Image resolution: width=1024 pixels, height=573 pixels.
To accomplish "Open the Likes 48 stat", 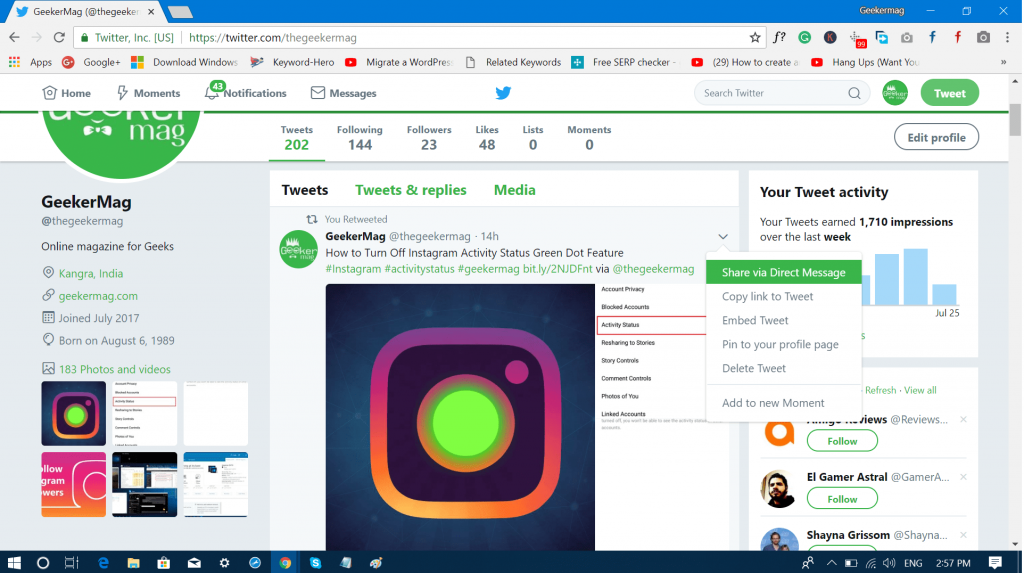I will coord(487,138).
